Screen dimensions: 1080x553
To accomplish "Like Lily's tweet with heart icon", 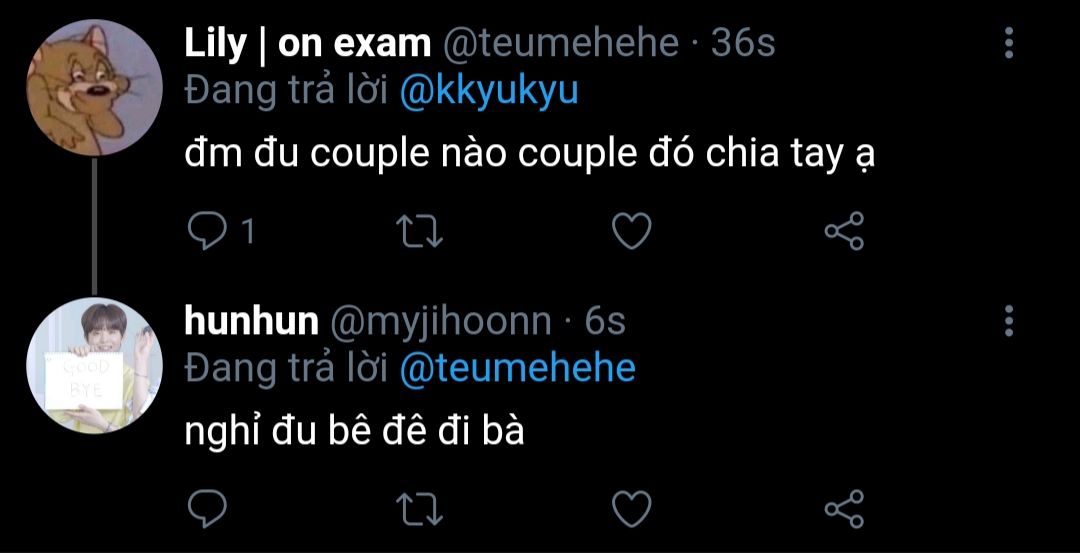I will pos(632,231).
